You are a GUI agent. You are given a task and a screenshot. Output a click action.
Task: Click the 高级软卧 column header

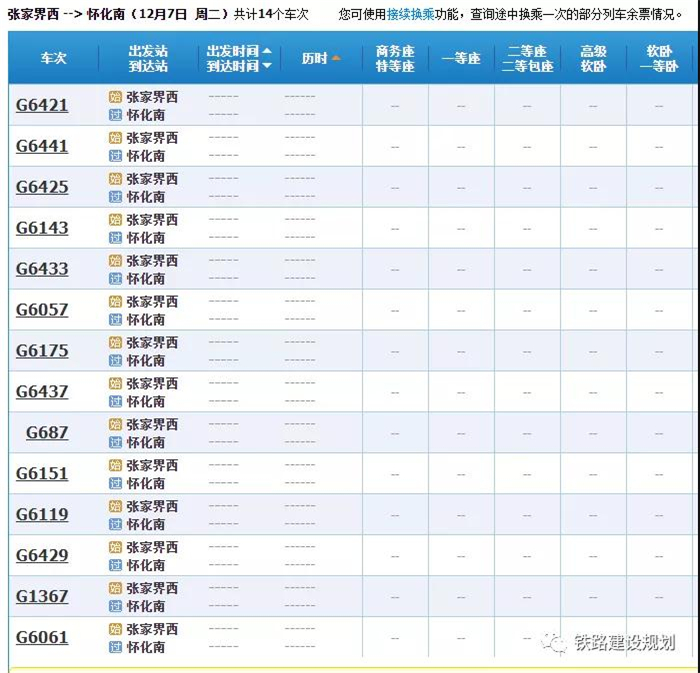[x=593, y=58]
